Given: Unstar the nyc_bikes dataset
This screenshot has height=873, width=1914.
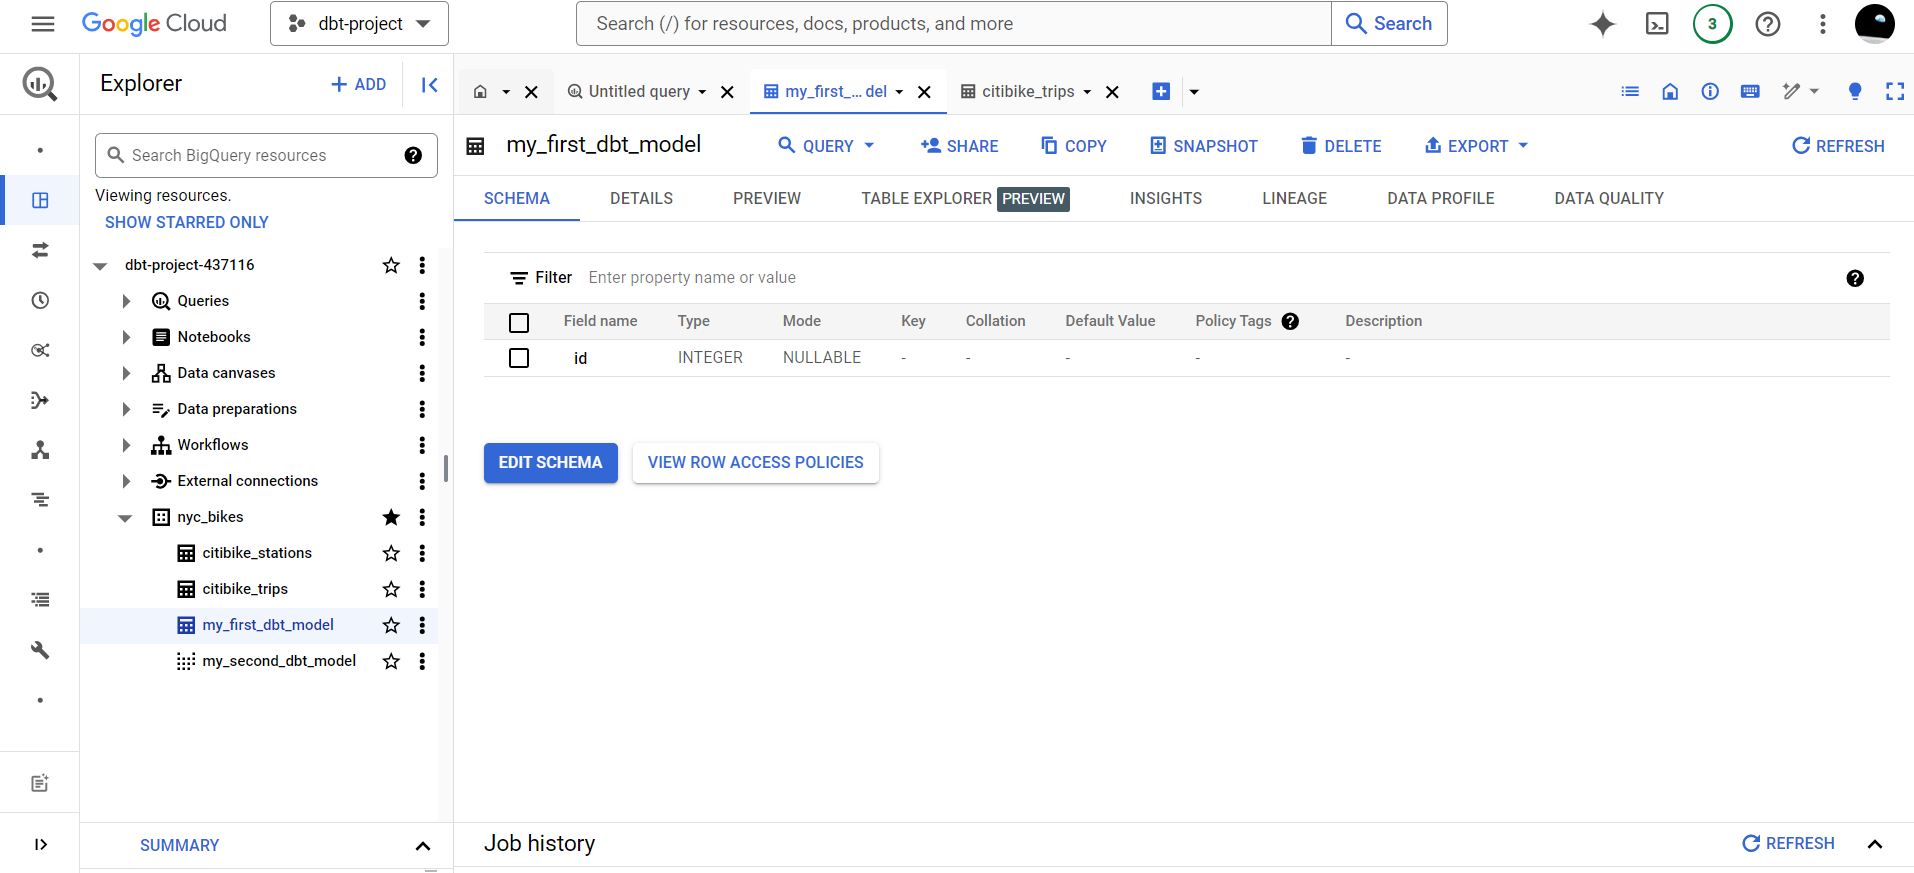Looking at the screenshot, I should [x=391, y=517].
